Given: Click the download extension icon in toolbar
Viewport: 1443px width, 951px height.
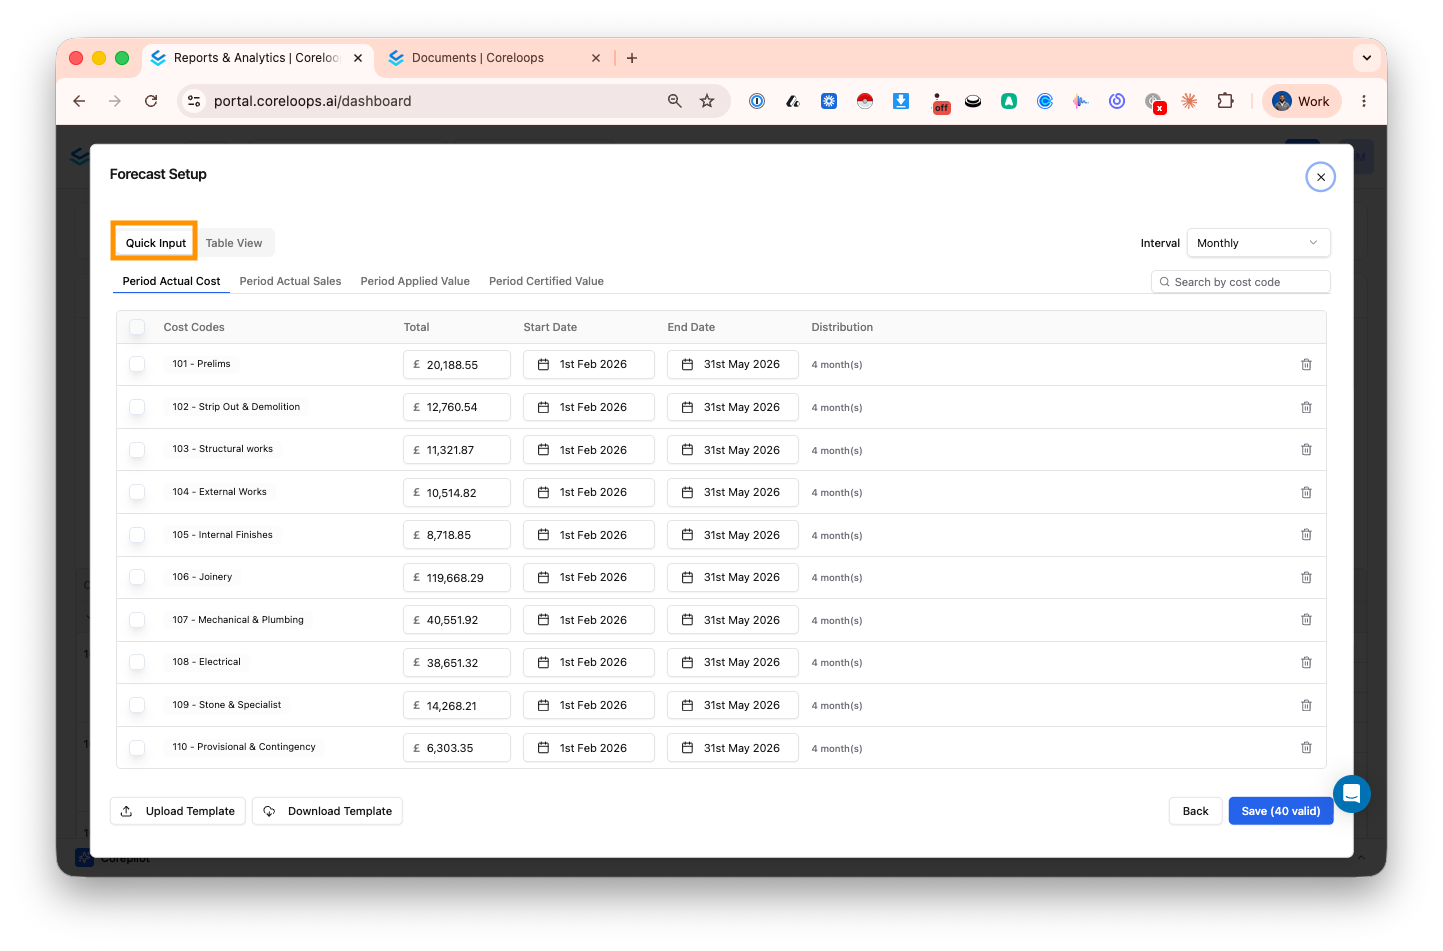Looking at the screenshot, I should [901, 101].
